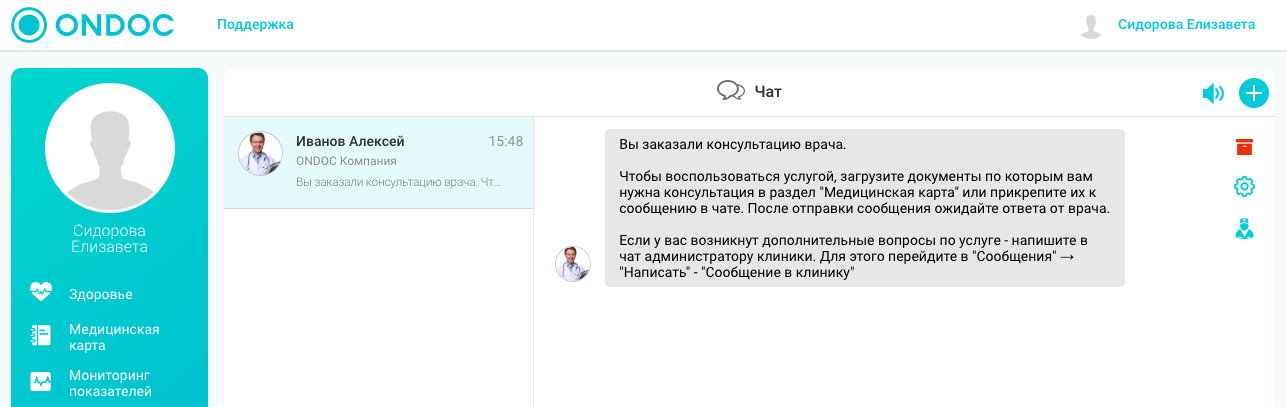Viewport: 1287px width, 407px height.
Task: Click the Сидорова Елизавета name under the sidebar avatar
Action: pyautogui.click(x=110, y=239)
